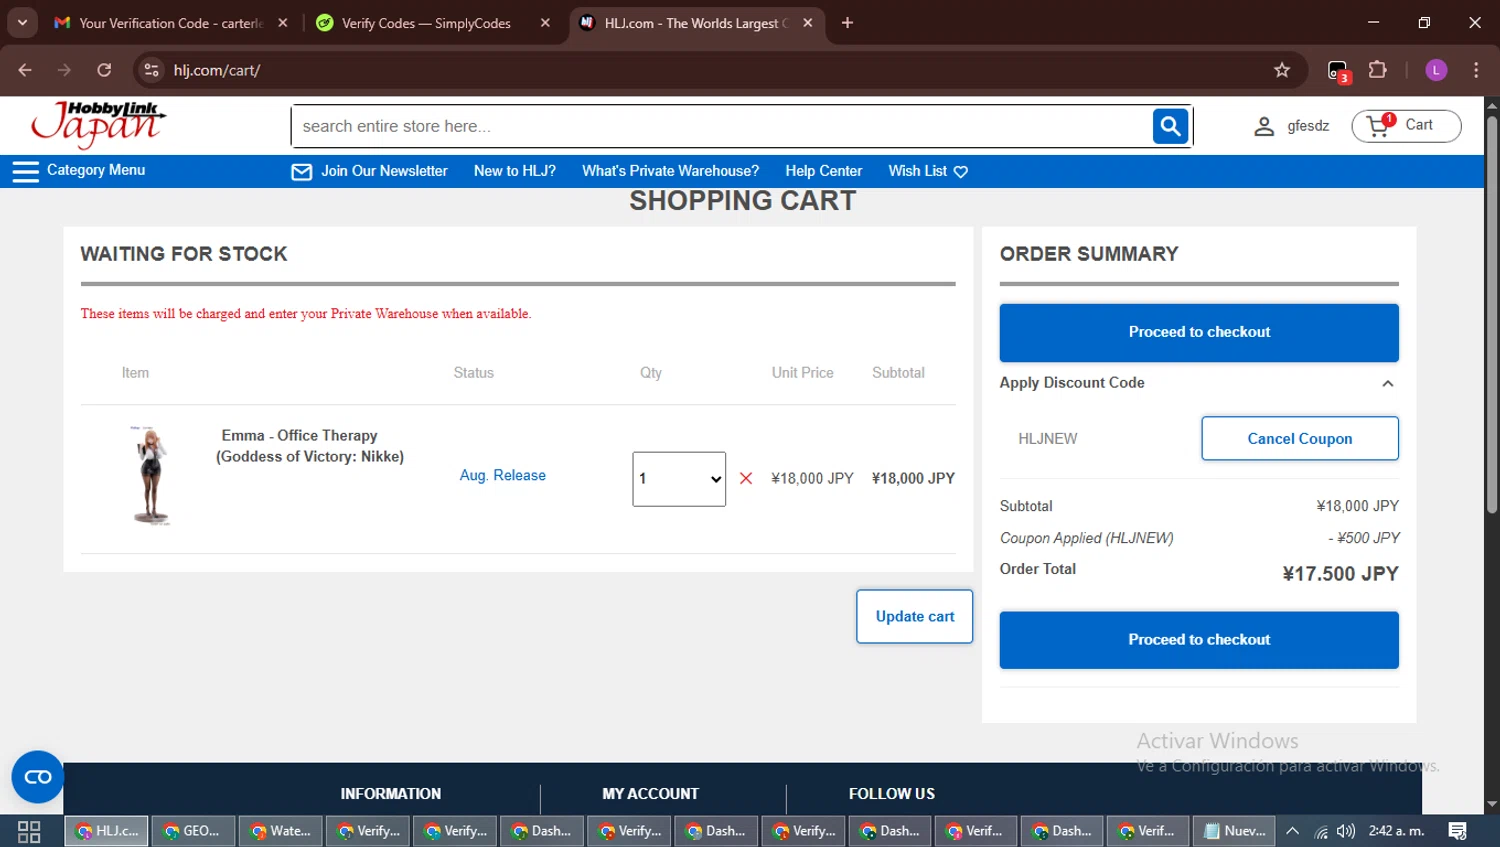
Task: Switch to Verify Codes SimplyCodes tab
Action: (432, 23)
